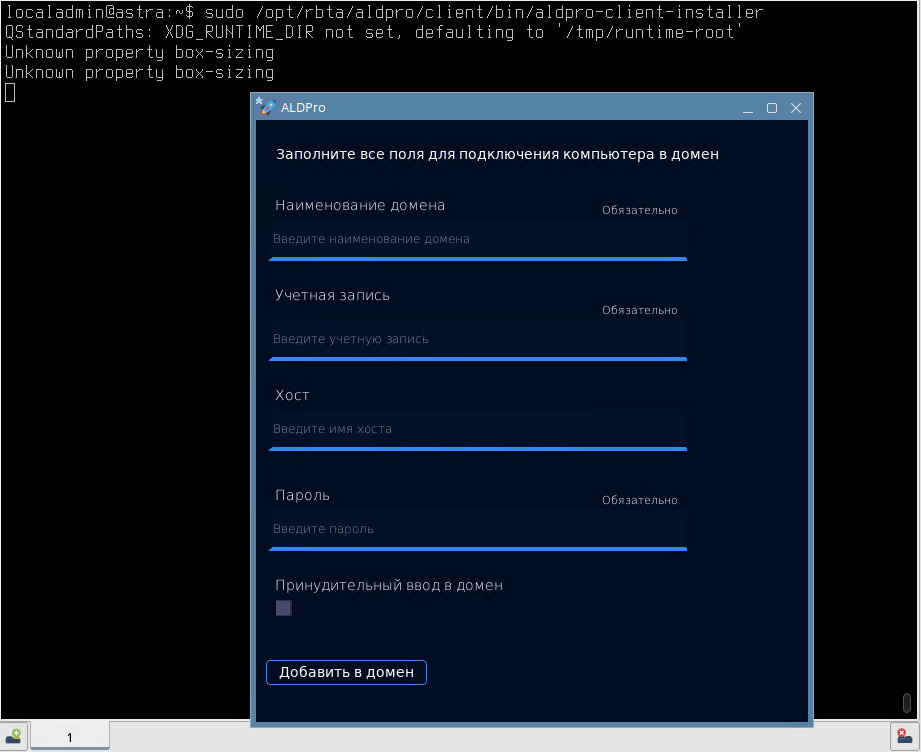Click 'Принудительный ввод в домен' label
This screenshot has width=921, height=752.
[x=389, y=586]
